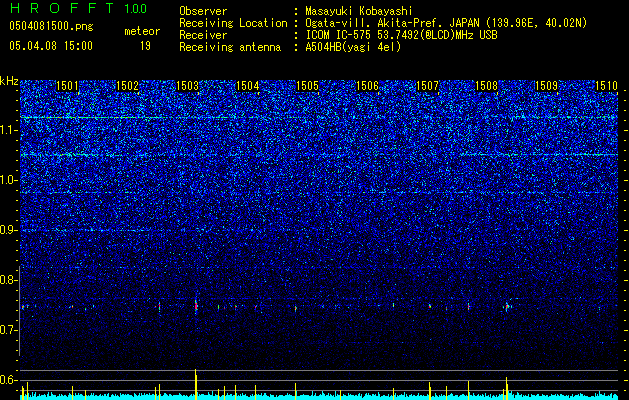Click the meteor echo just after 1508
Viewport: 629px width, 400px height.
(507, 307)
